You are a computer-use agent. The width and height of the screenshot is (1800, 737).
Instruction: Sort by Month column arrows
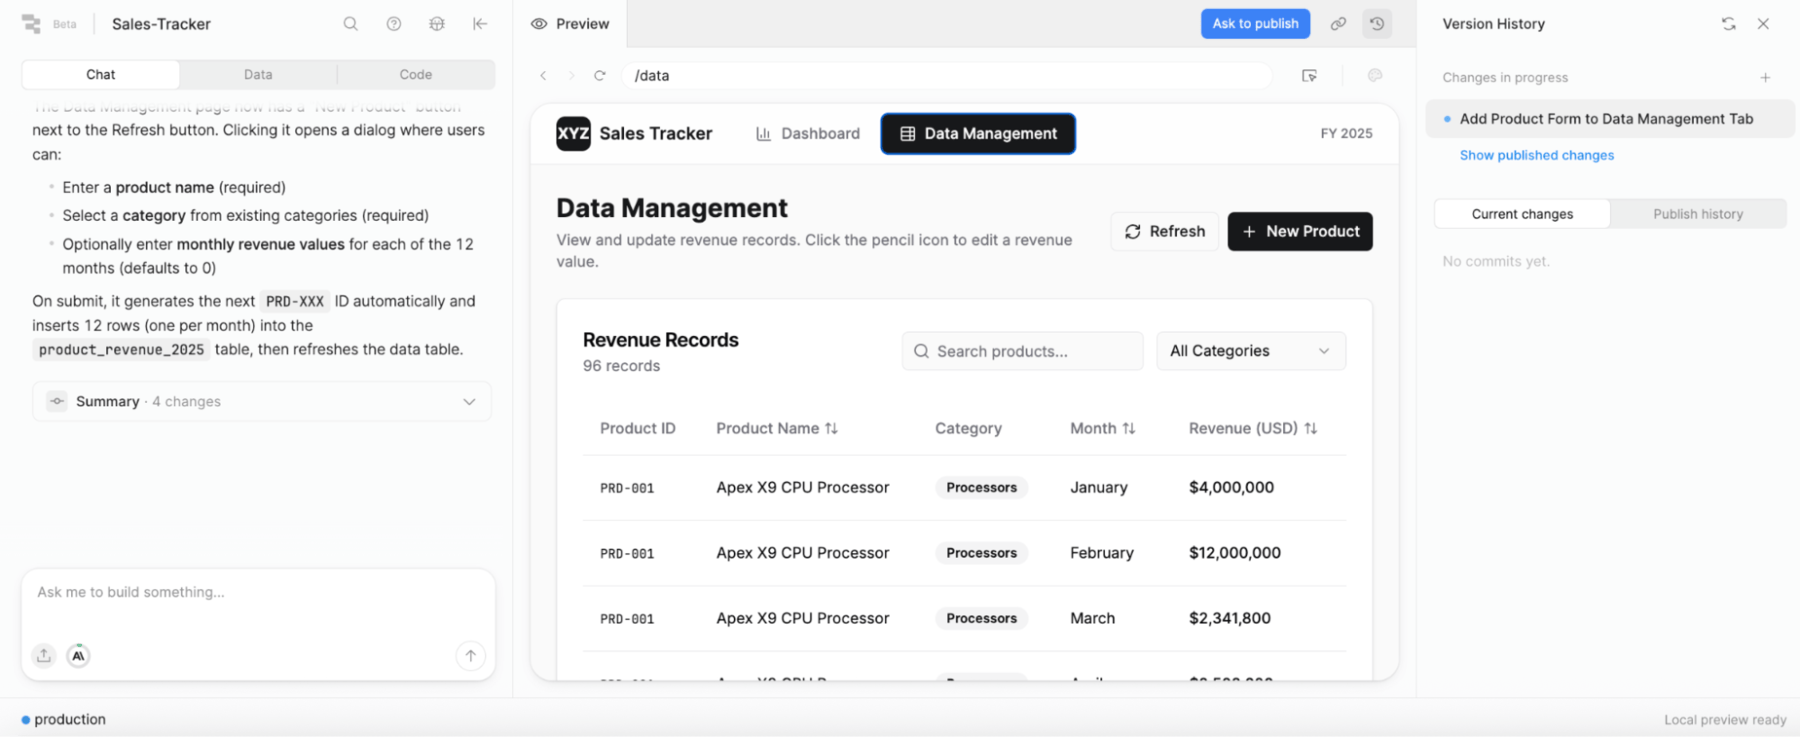(x=1129, y=429)
